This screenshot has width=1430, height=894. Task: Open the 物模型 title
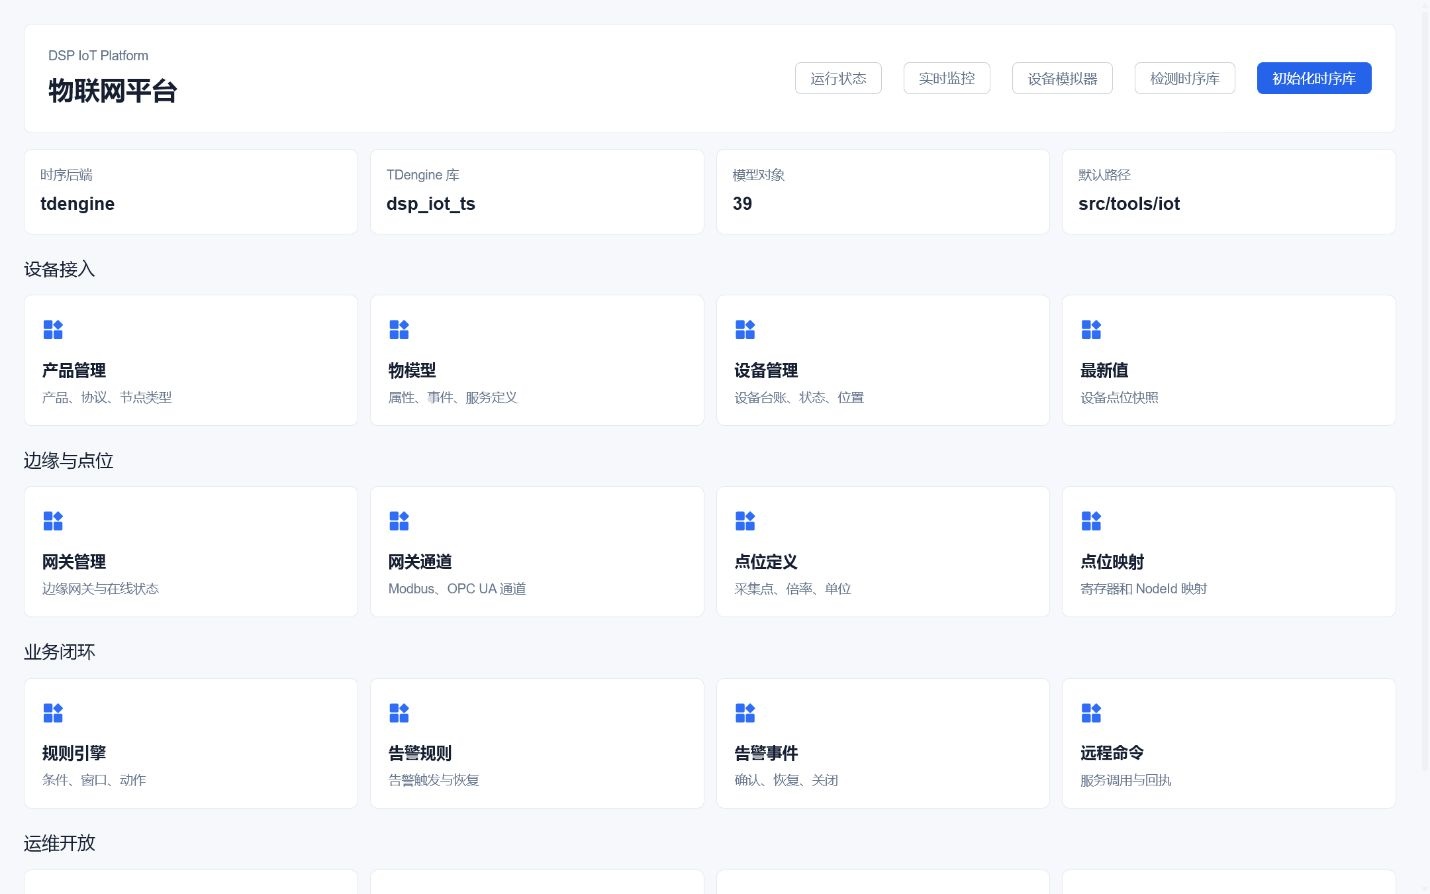tap(412, 370)
